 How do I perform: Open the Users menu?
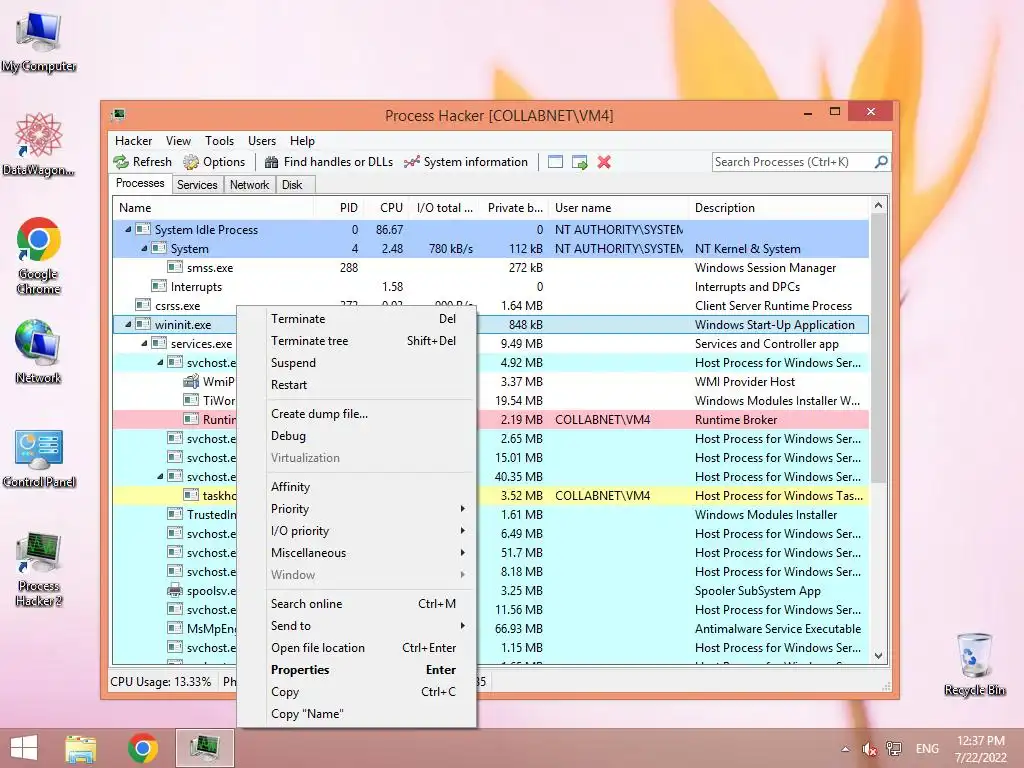tap(262, 140)
